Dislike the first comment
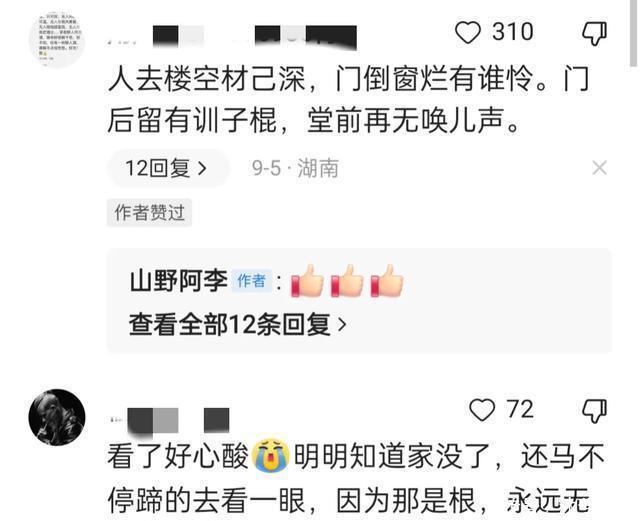This screenshot has height=521, width=640. coord(594,33)
